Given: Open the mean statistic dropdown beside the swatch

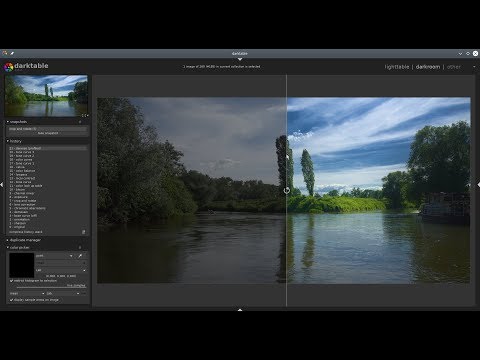Looking at the screenshot, I should (61, 263).
